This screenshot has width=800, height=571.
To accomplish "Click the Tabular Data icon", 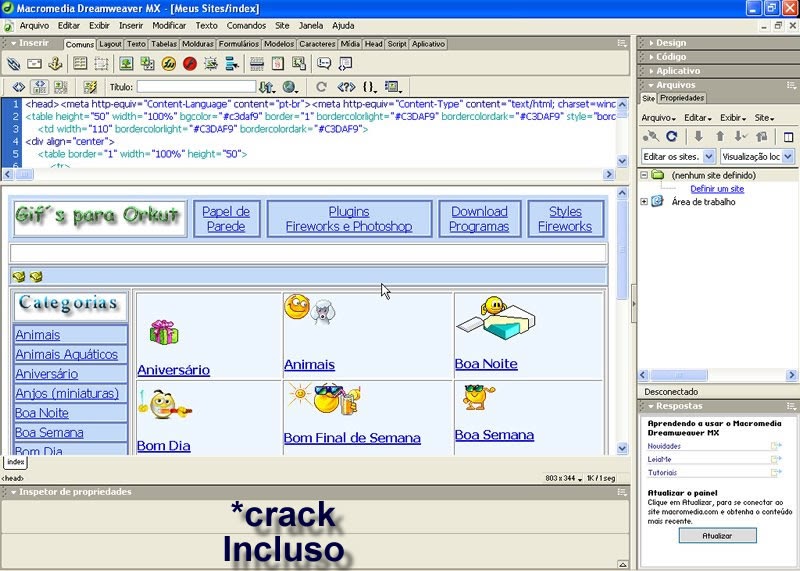I will pyautogui.click(x=299, y=64).
